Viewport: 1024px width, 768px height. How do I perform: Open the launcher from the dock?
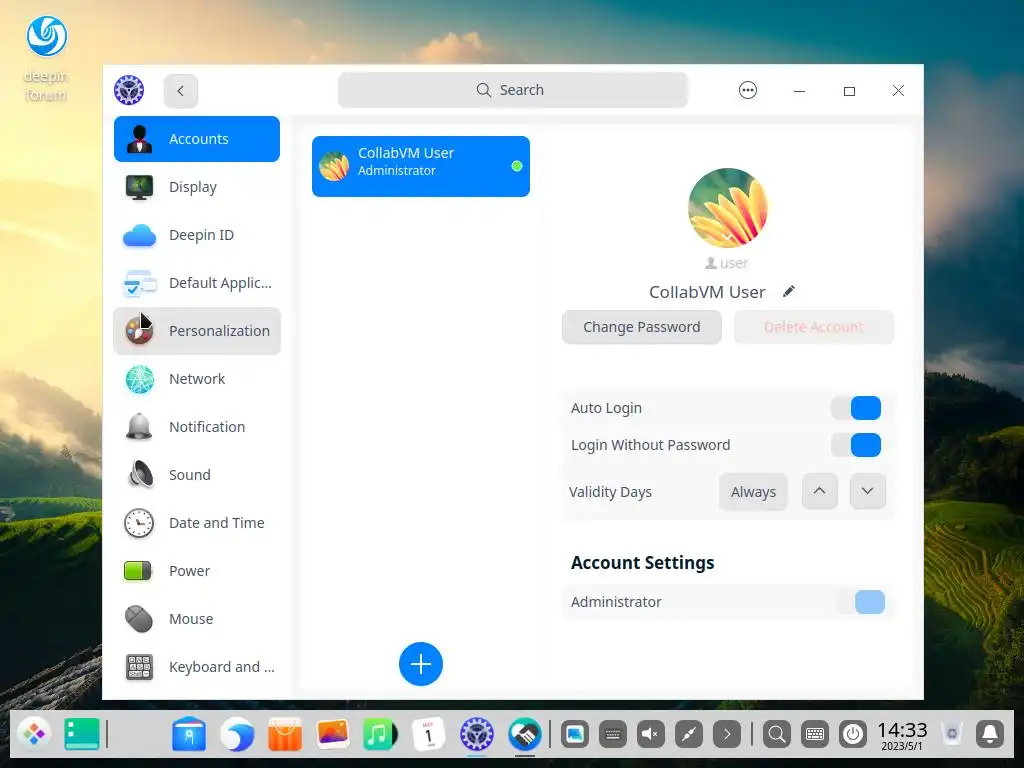[x=33, y=734]
